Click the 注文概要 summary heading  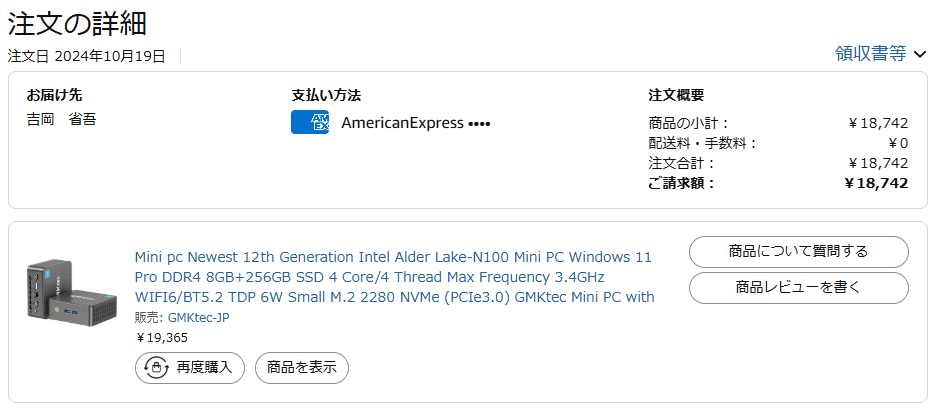[676, 95]
